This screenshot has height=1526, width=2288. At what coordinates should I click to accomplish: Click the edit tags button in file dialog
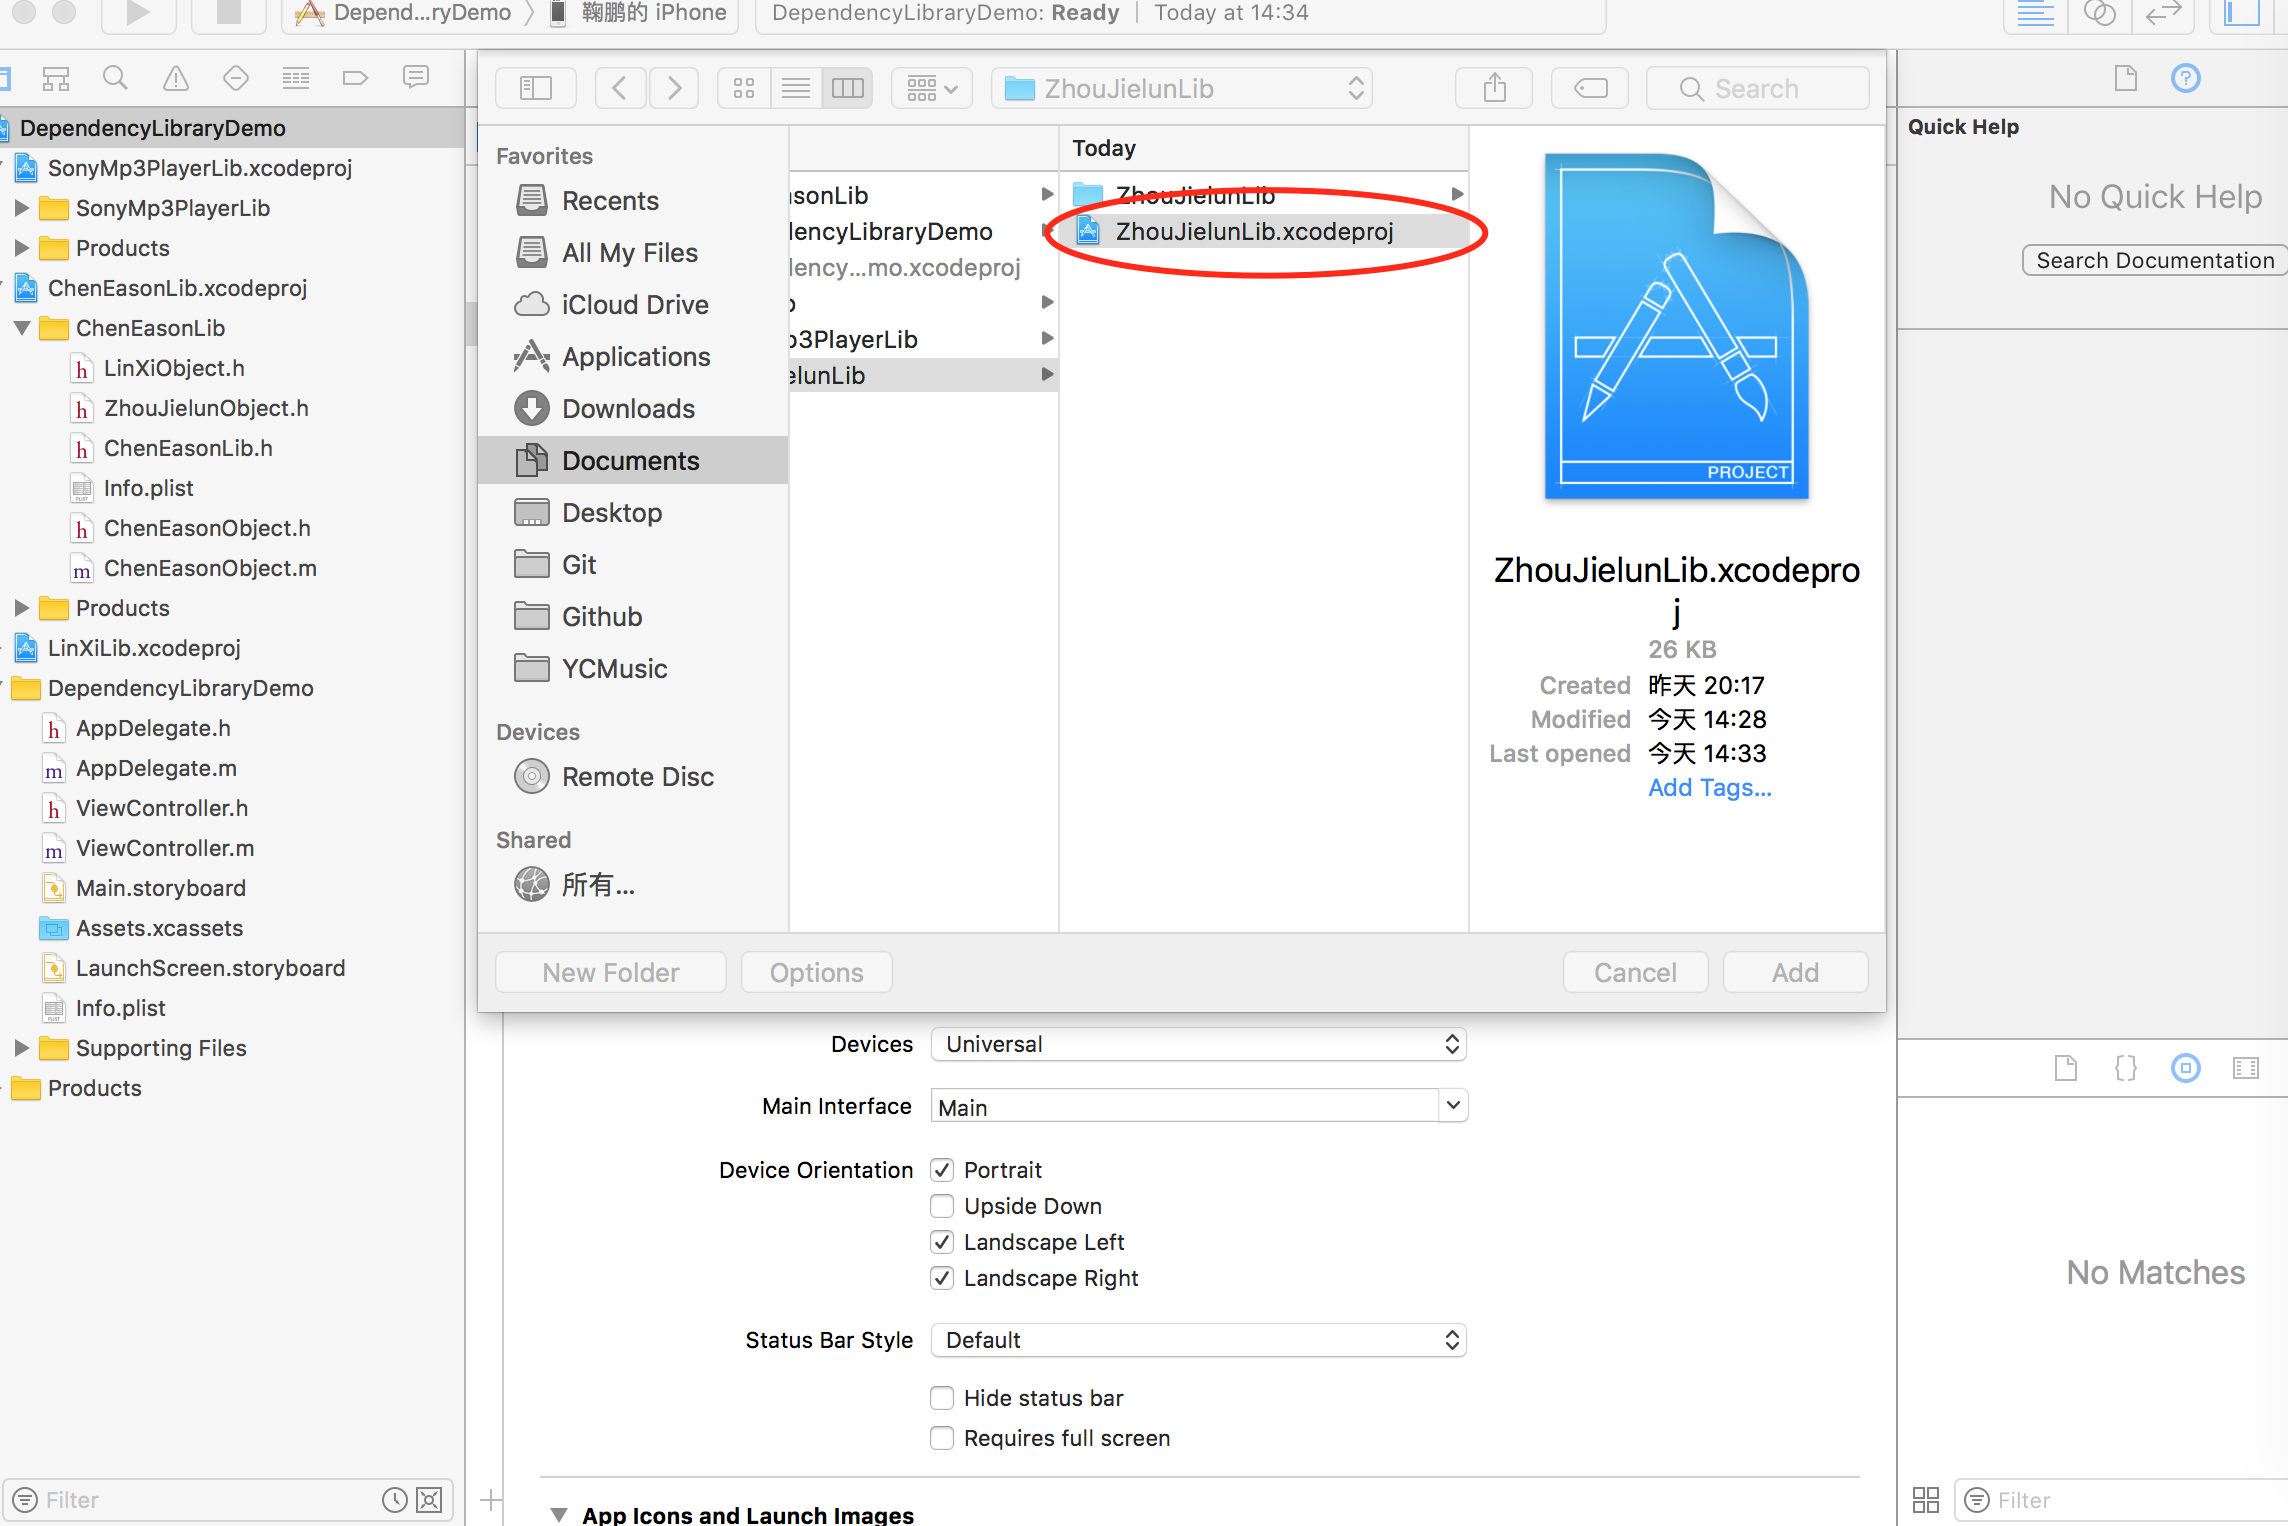(1590, 88)
